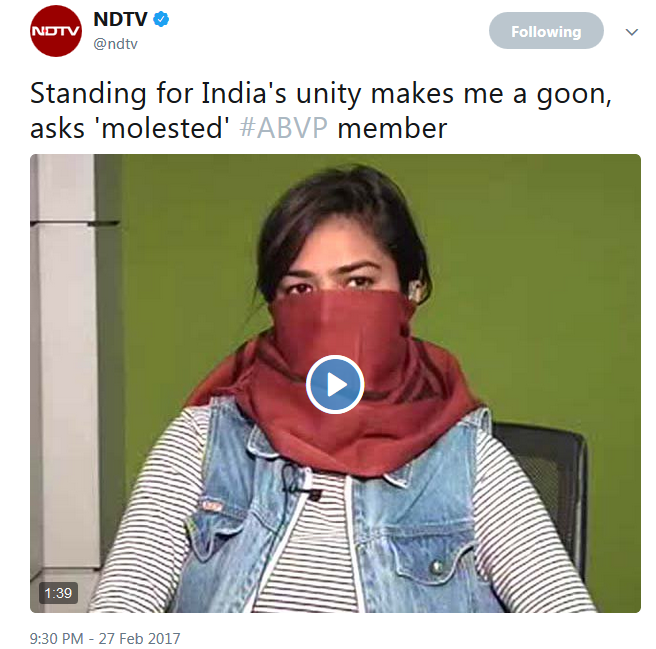Click the 1:39 video duration badge
Screen dimensions: 656x649
58,593
